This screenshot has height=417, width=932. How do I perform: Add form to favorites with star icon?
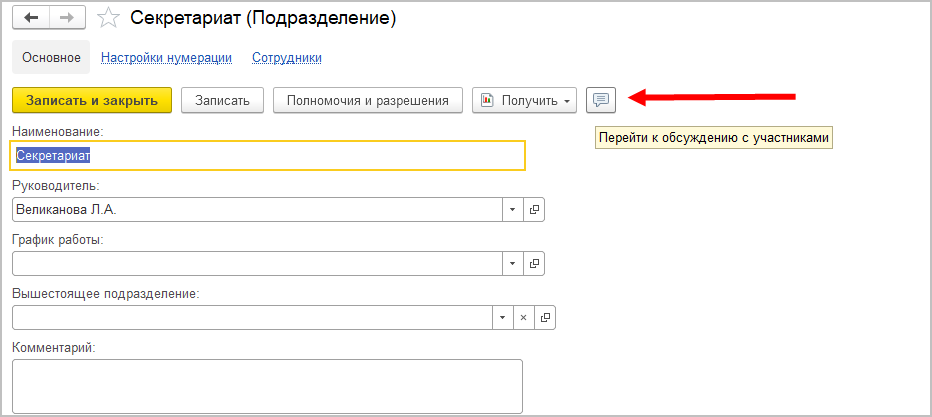coord(110,19)
